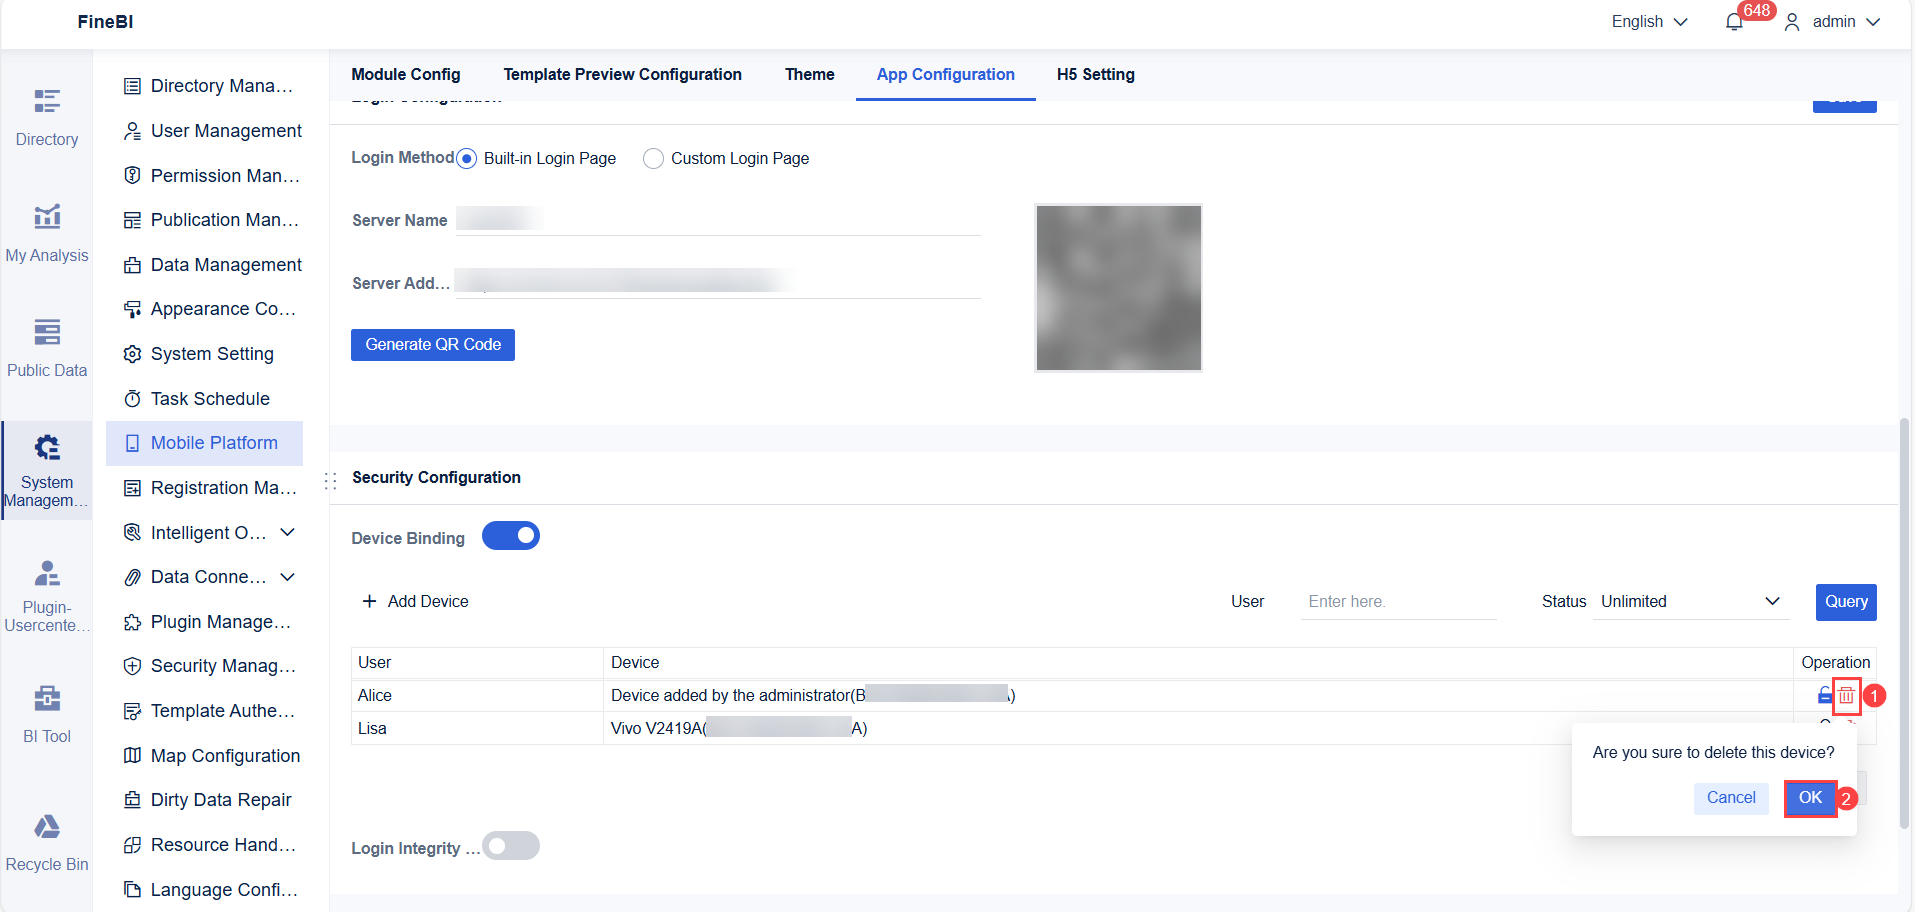This screenshot has width=1915, height=912.
Task: Click the Generate QR Code button
Action: coord(433,345)
